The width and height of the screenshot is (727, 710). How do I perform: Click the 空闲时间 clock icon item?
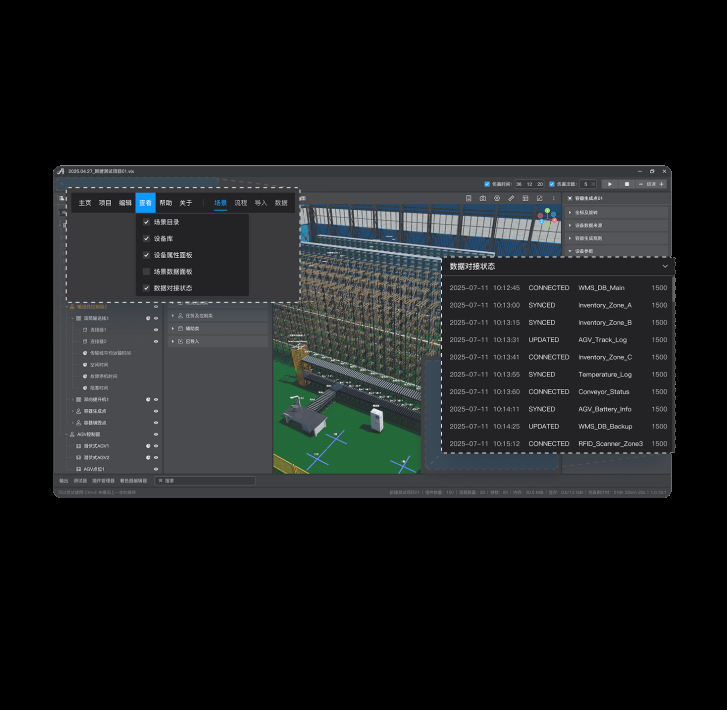point(85,365)
